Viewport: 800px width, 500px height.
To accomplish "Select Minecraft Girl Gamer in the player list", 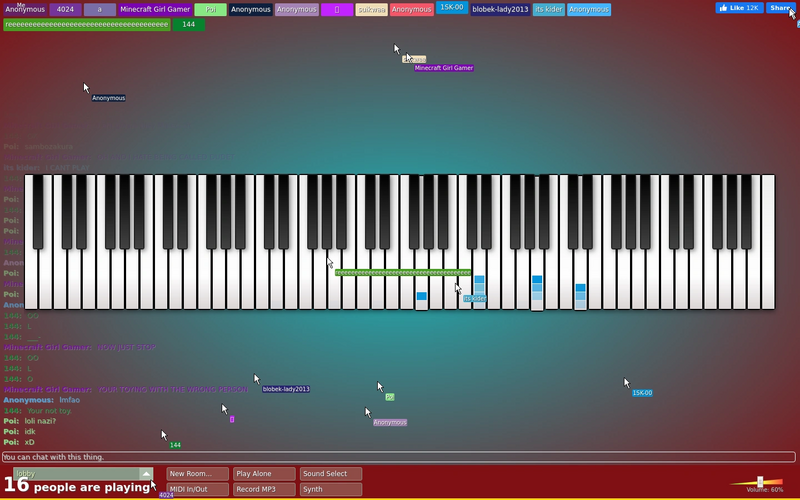I will (155, 9).
